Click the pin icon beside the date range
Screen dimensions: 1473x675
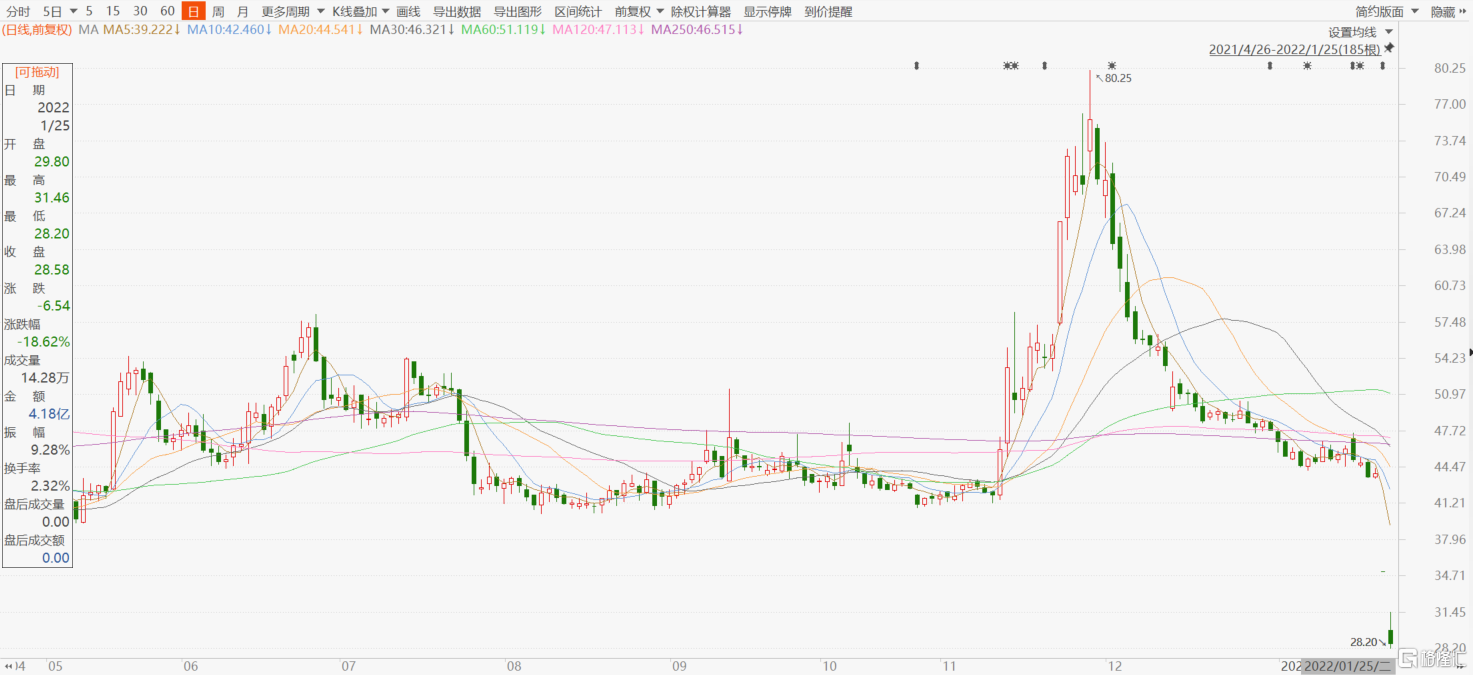point(1389,48)
